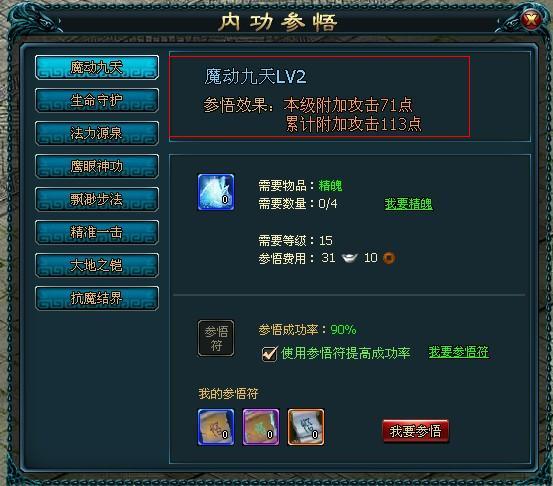553x486 pixels.
Task: Select the 大地之铠 skill tab
Action: 97,265
